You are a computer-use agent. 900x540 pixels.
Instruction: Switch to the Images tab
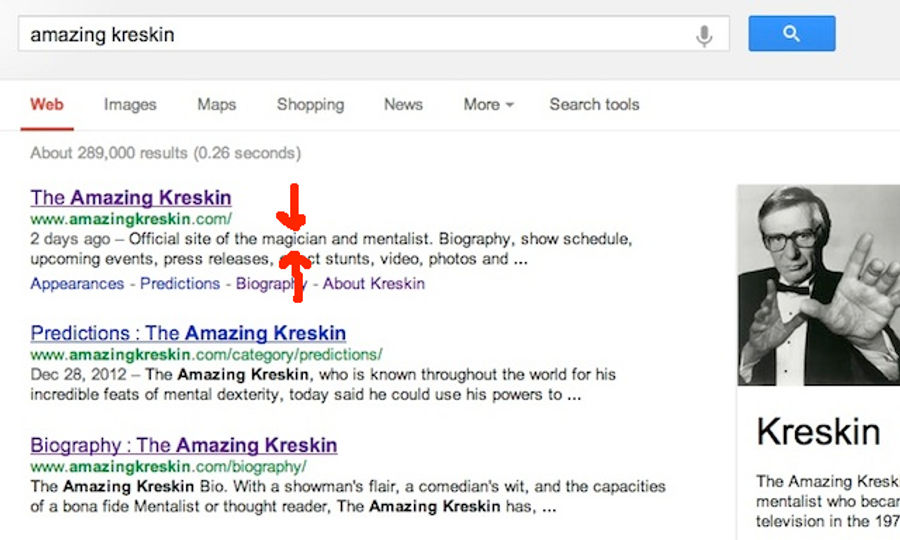pos(130,104)
